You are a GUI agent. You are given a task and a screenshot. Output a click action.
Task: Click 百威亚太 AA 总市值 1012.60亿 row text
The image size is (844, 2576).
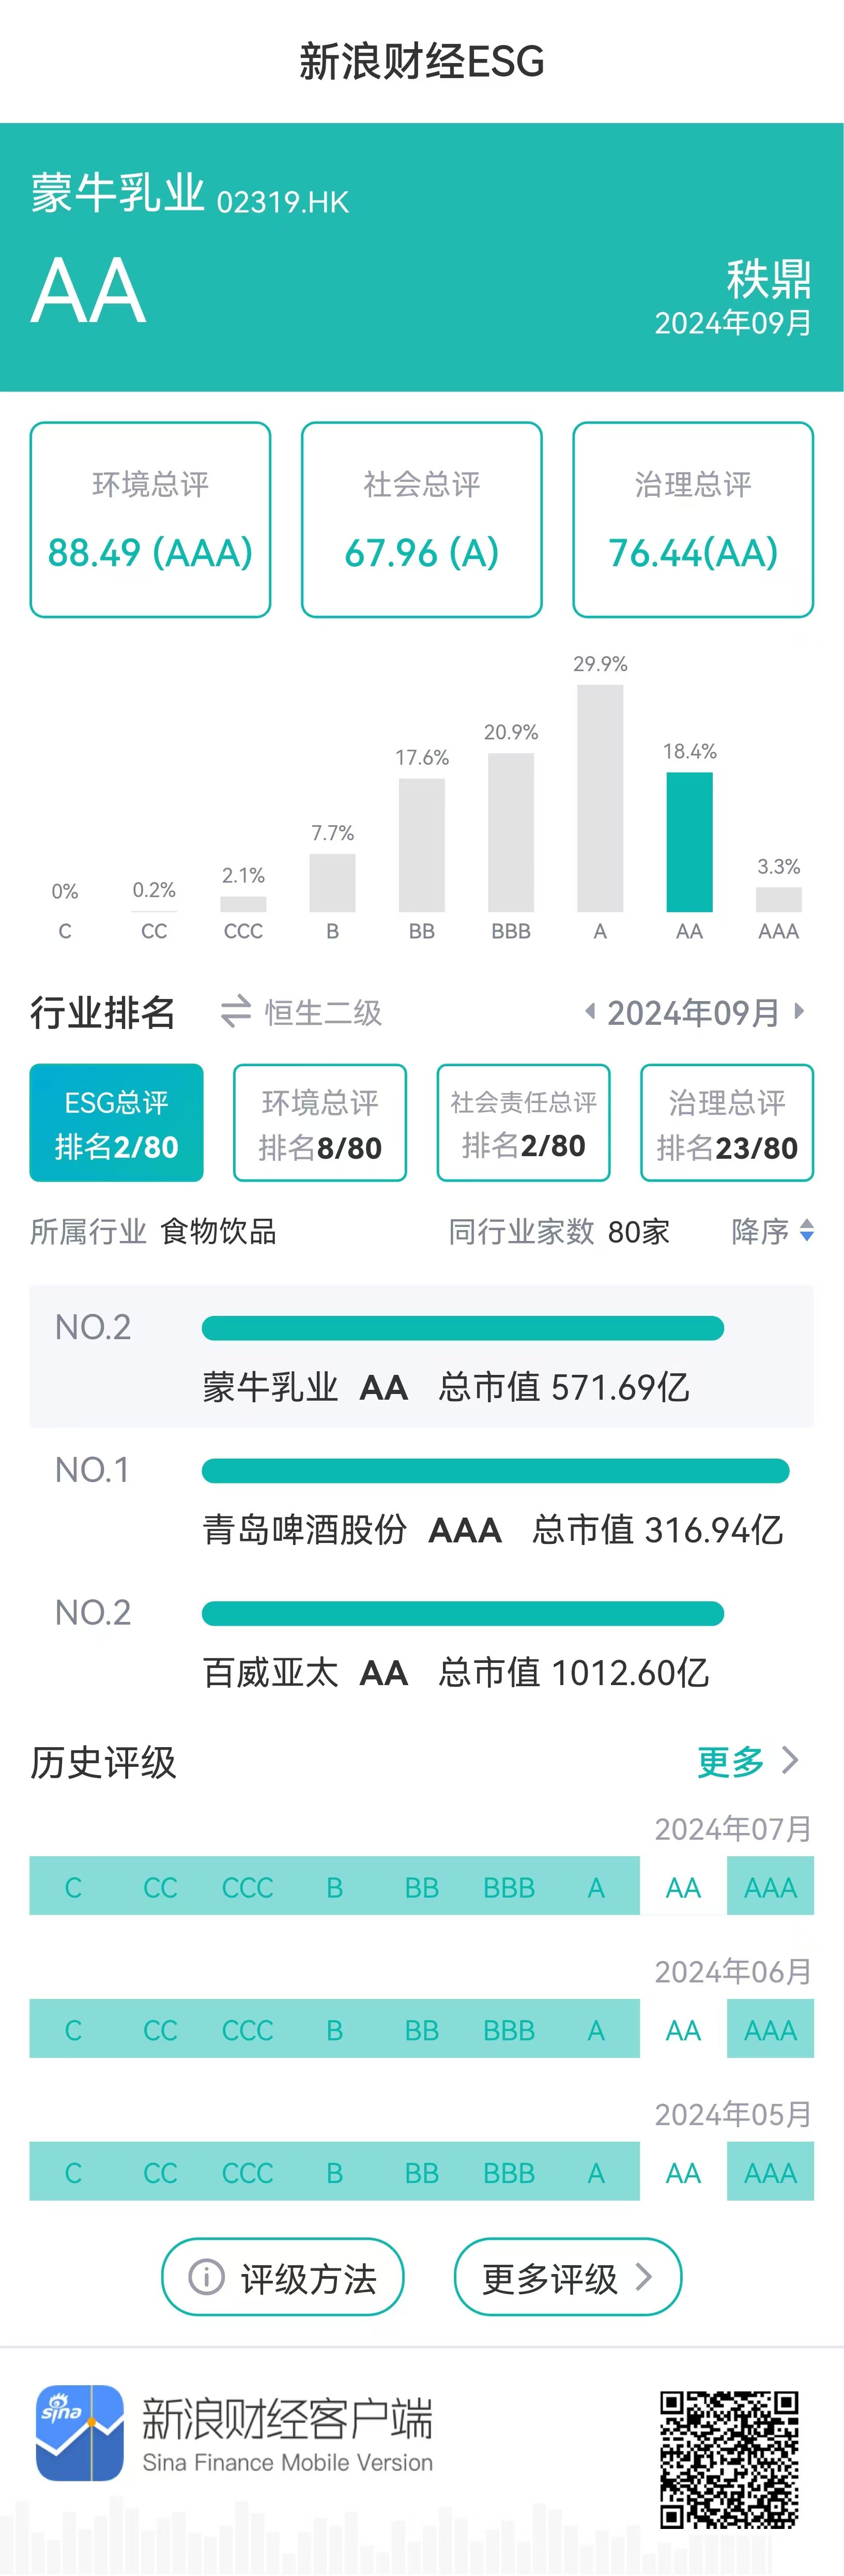coord(456,1672)
